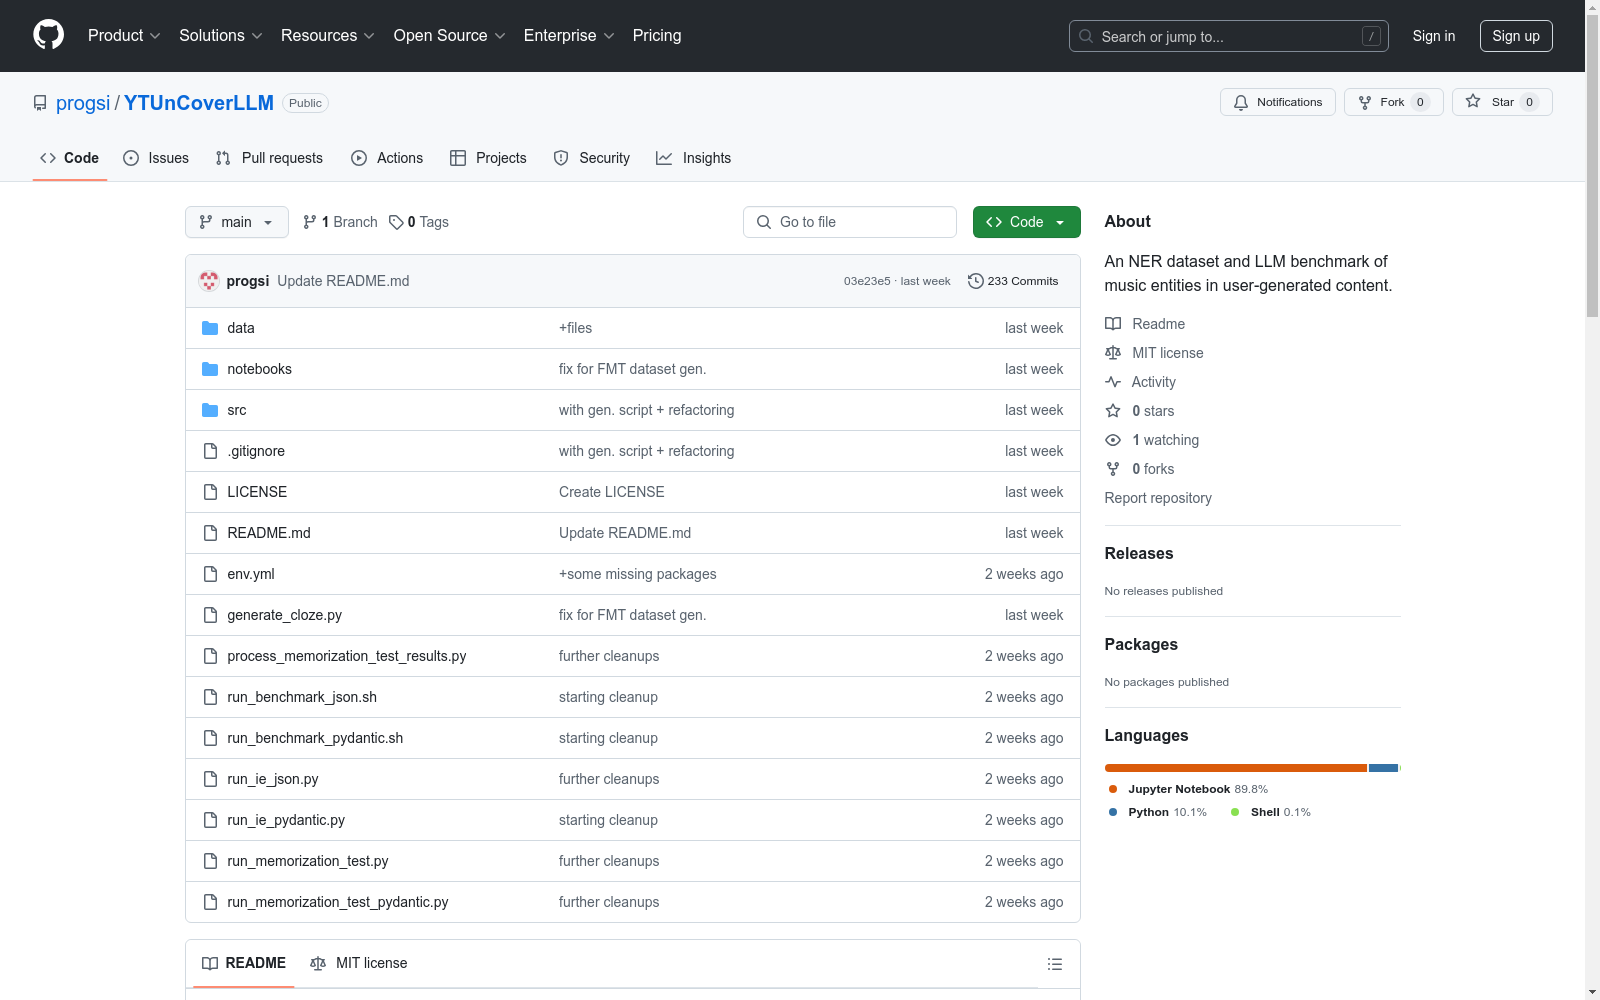Click the MIT license scale icon in About
This screenshot has width=1600, height=1000.
pyautogui.click(x=1113, y=353)
